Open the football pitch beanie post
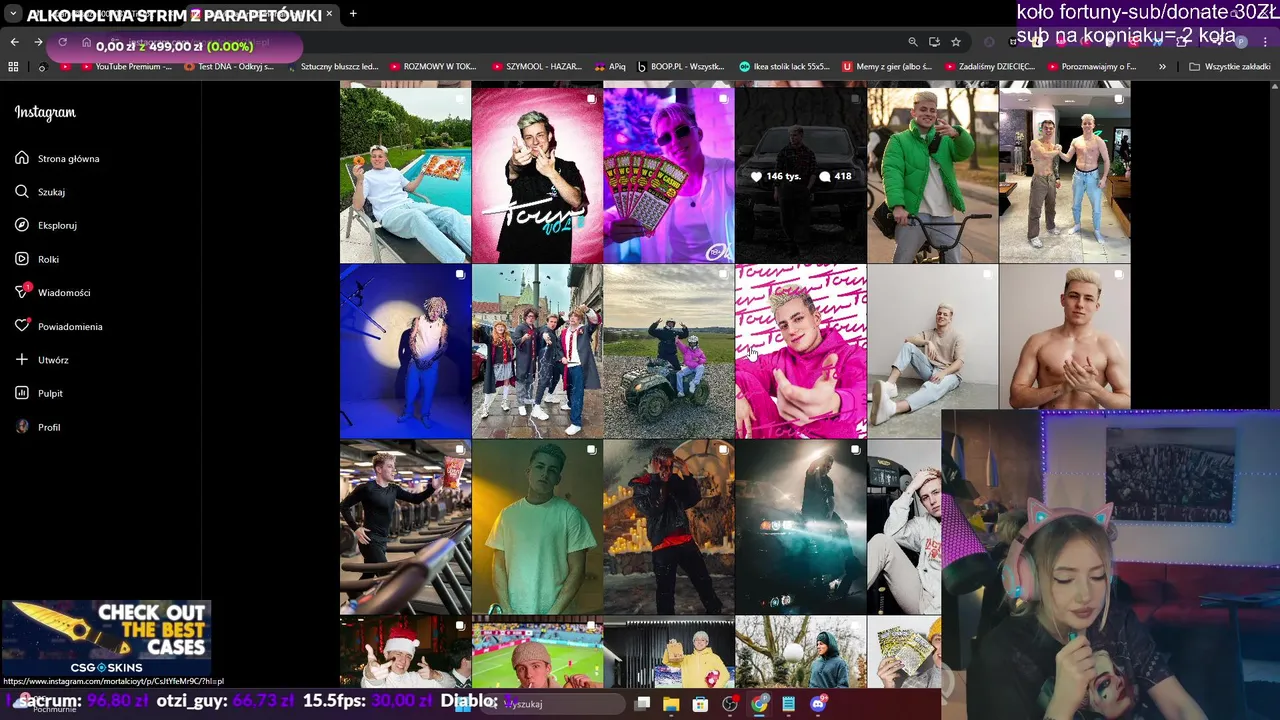 coord(537,652)
